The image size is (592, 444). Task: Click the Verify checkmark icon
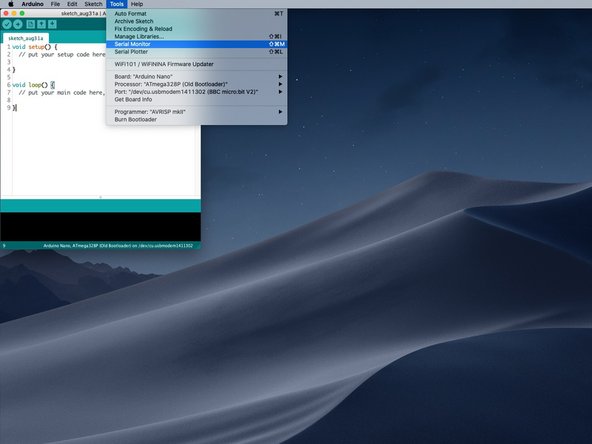pyautogui.click(x=7, y=24)
